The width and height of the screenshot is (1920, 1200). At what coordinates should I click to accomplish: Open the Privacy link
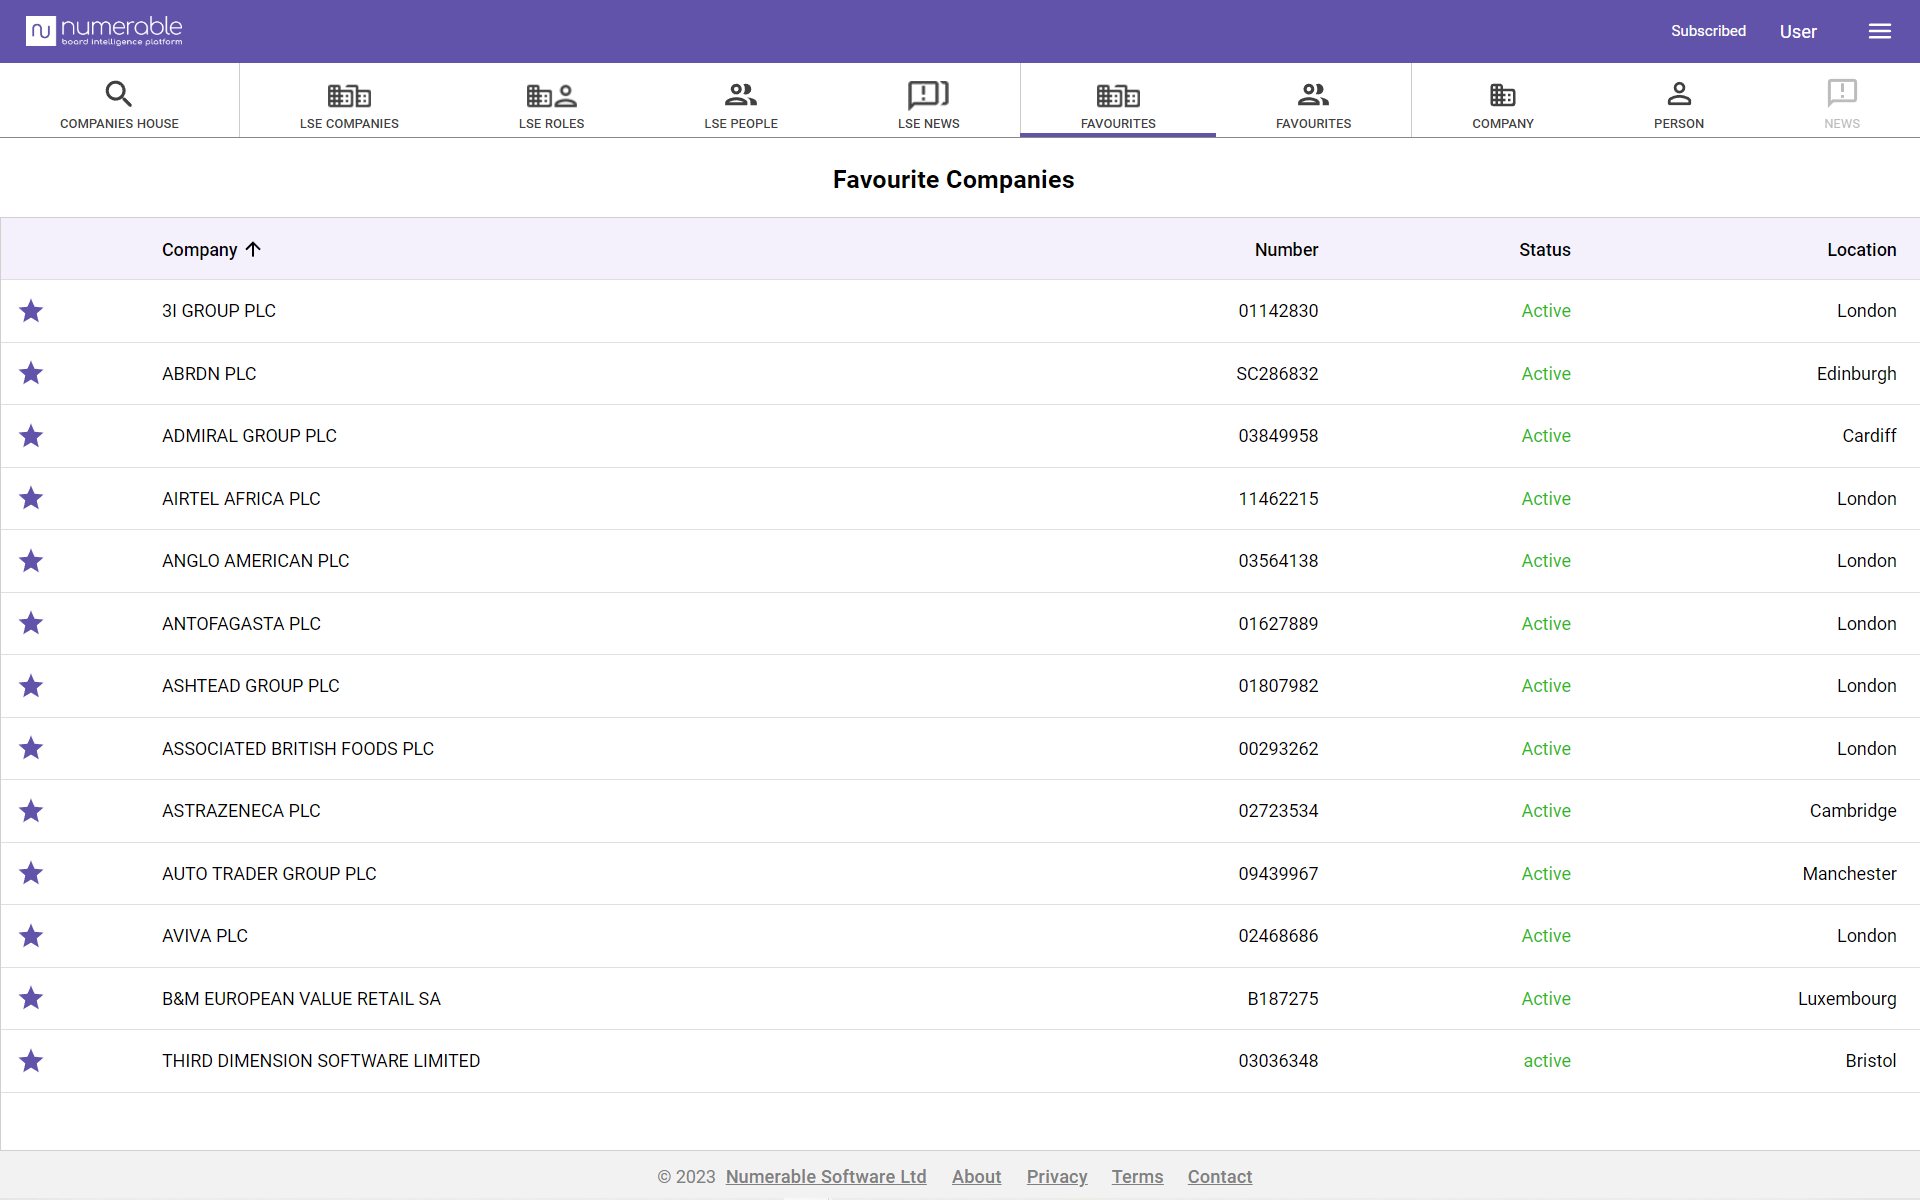pyautogui.click(x=1057, y=1177)
